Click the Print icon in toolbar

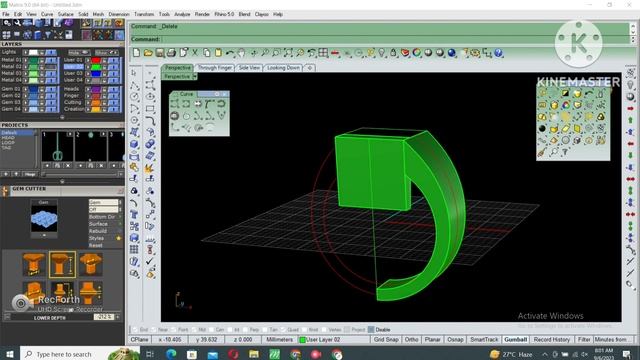pos(171,53)
